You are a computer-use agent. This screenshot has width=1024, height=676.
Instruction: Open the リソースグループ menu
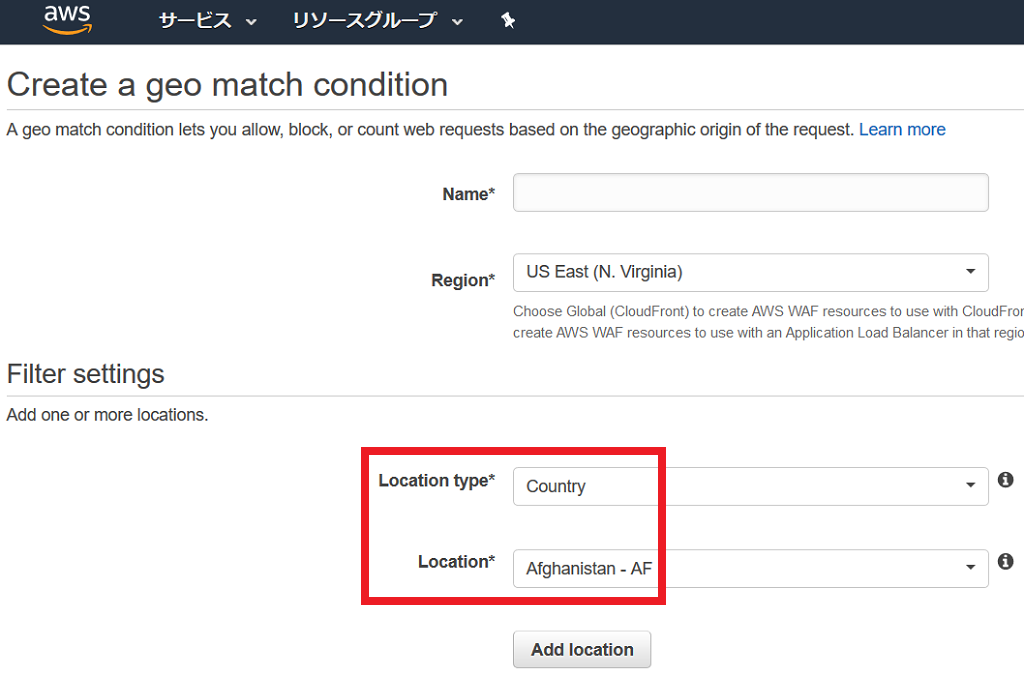pos(377,21)
